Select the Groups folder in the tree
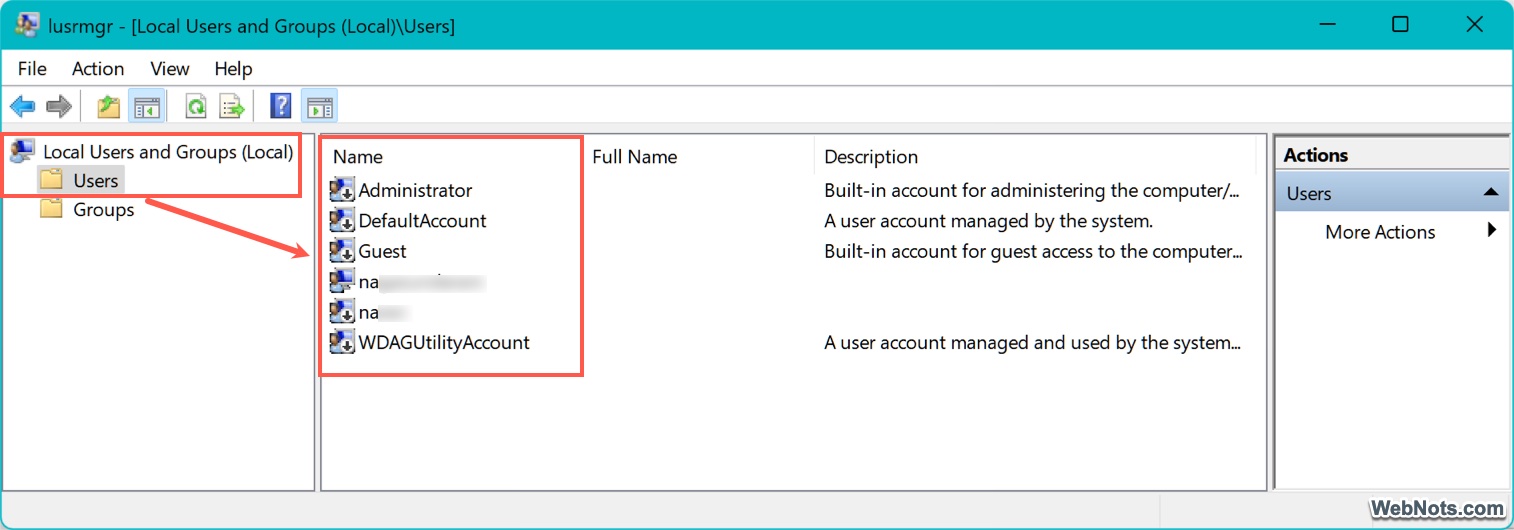The height and width of the screenshot is (530, 1514). click(x=103, y=210)
